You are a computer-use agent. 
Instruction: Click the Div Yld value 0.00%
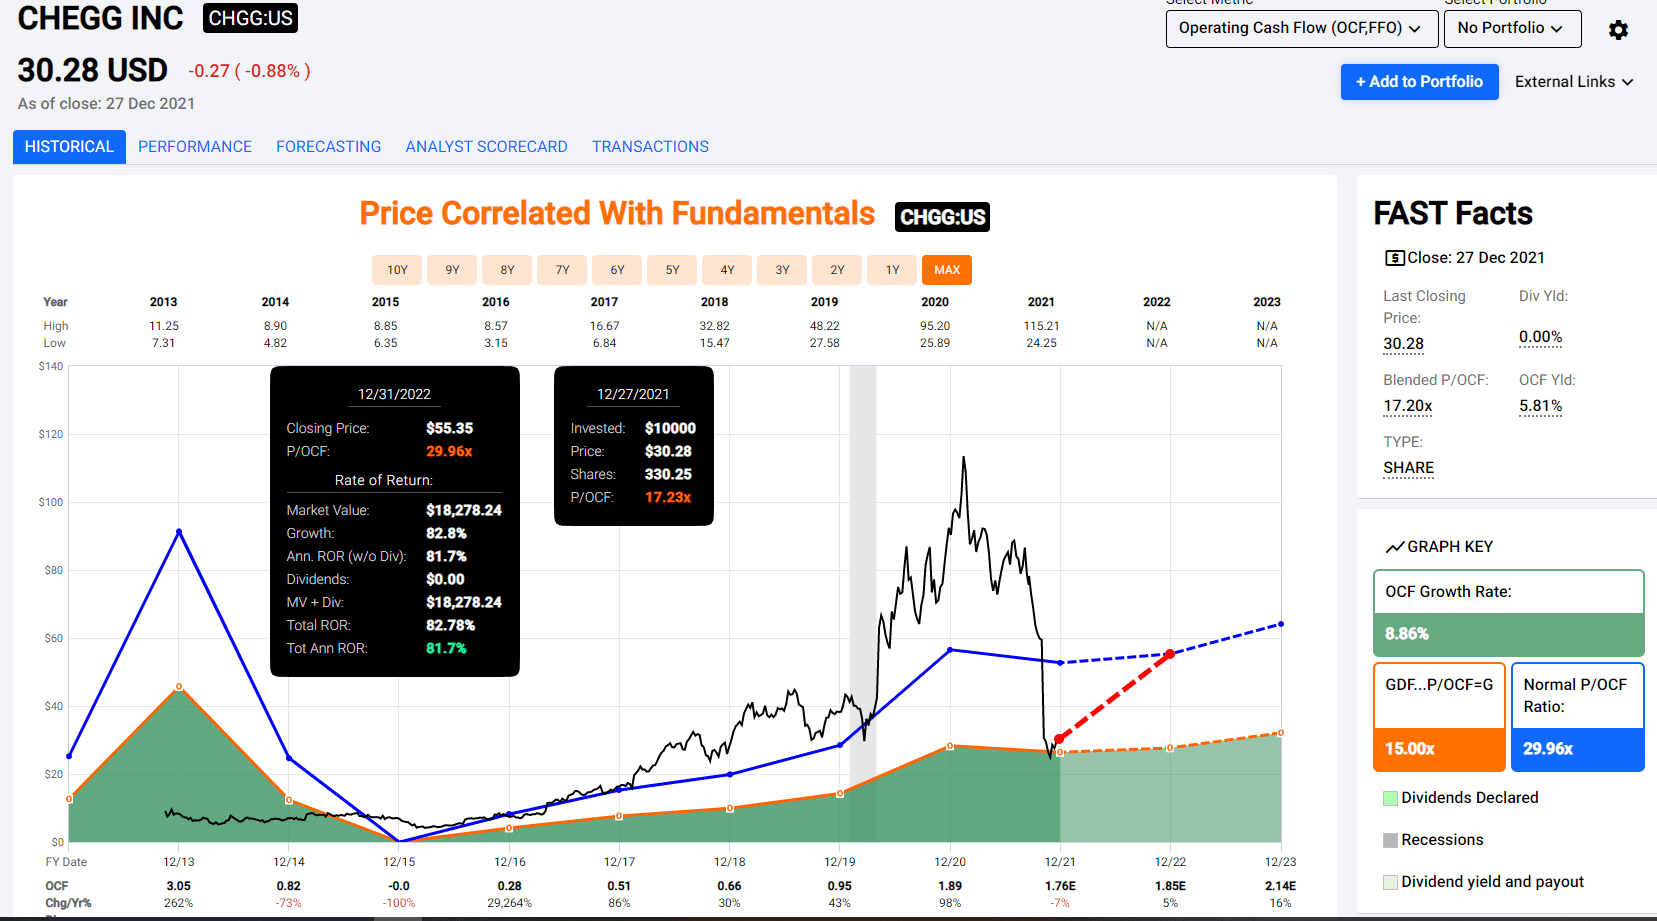(x=1540, y=337)
